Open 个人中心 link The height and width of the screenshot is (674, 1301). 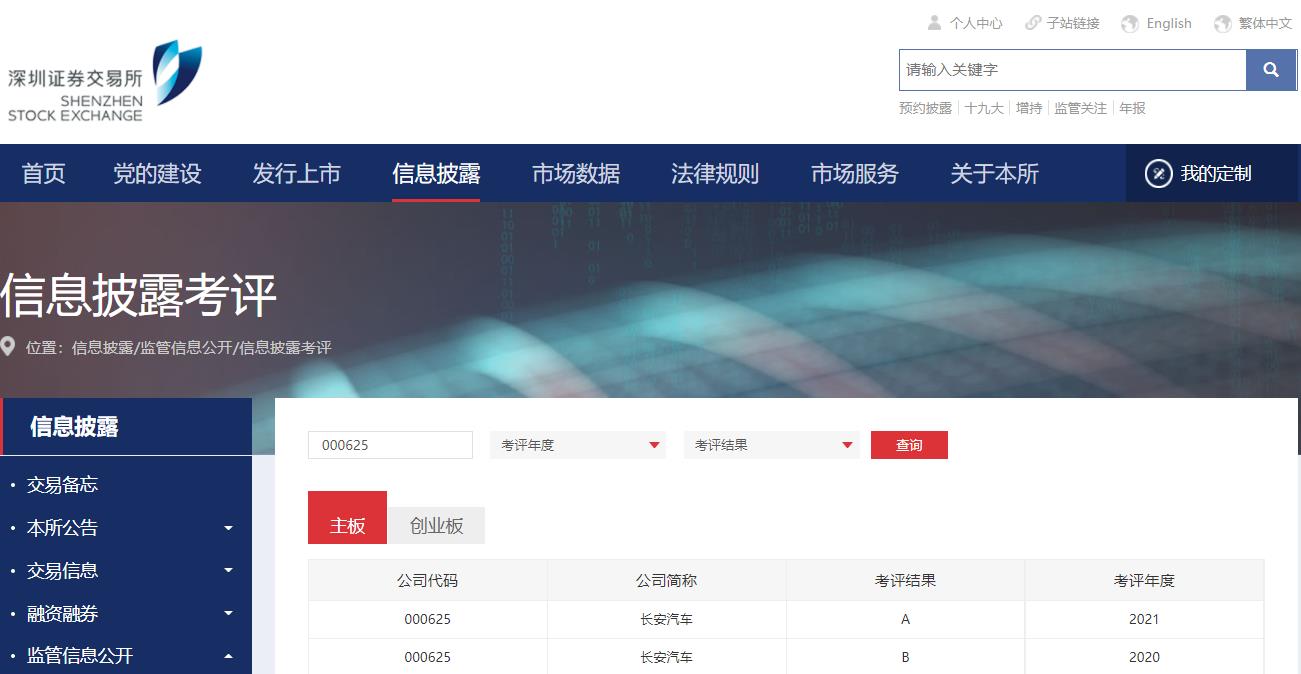(x=976, y=23)
